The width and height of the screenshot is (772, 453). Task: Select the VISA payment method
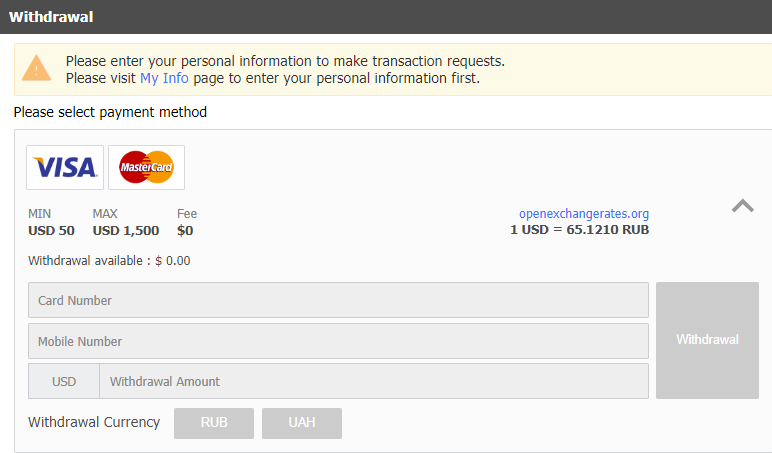(x=65, y=167)
